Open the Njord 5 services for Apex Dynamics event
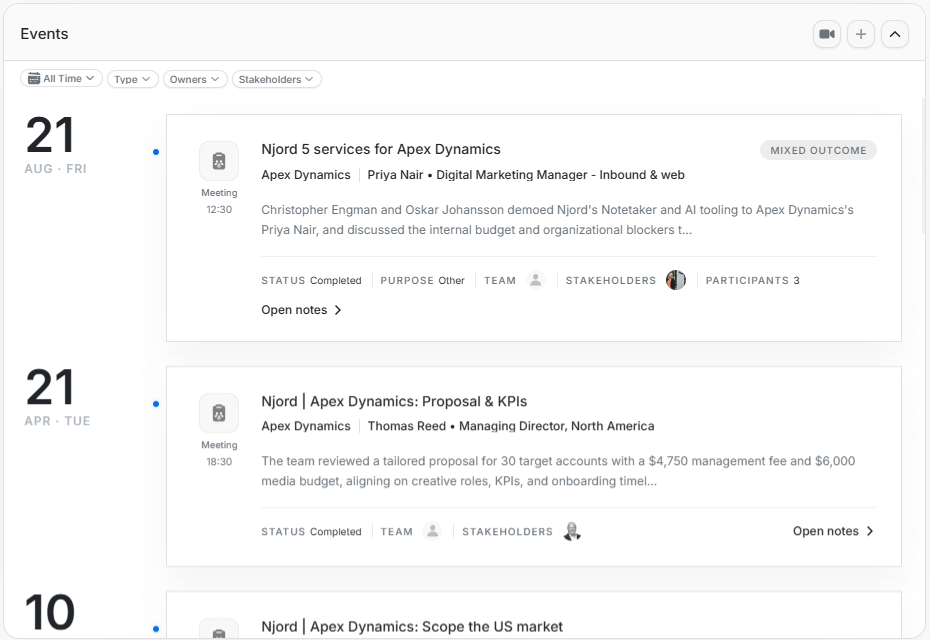This screenshot has width=930, height=640. pos(381,149)
